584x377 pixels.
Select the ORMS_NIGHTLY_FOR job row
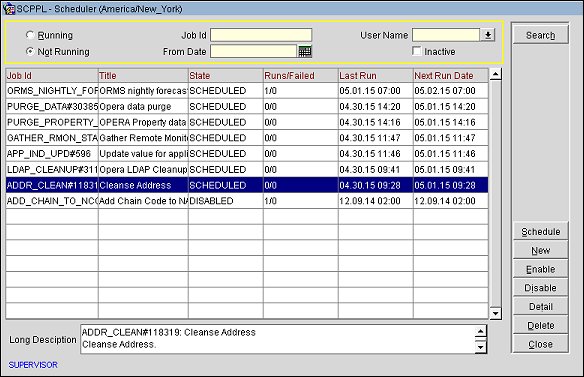(x=247, y=91)
